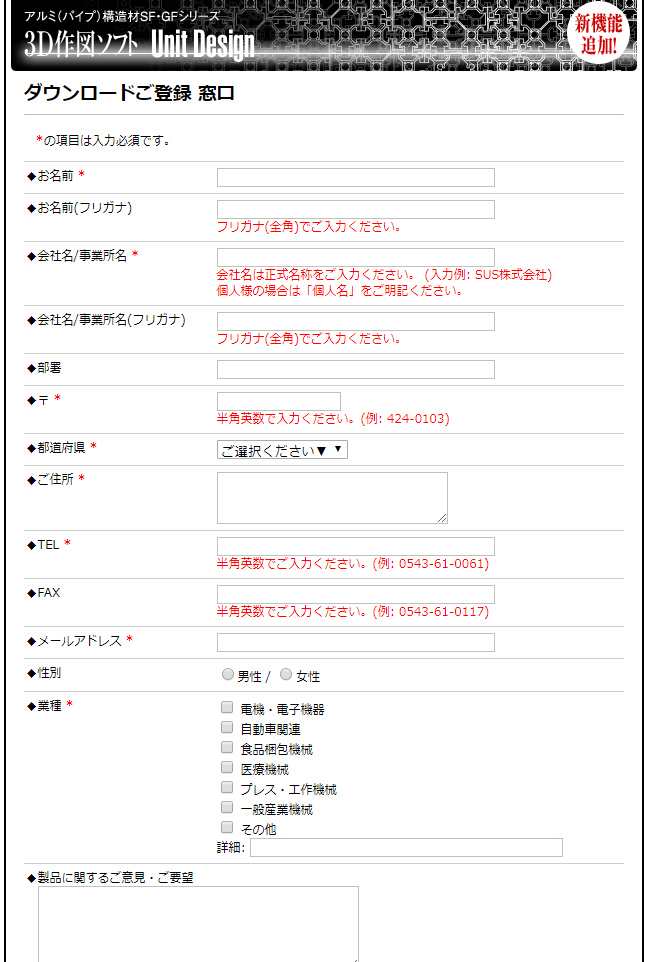Click the hint with SUS株式会社 example

click(x=384, y=275)
